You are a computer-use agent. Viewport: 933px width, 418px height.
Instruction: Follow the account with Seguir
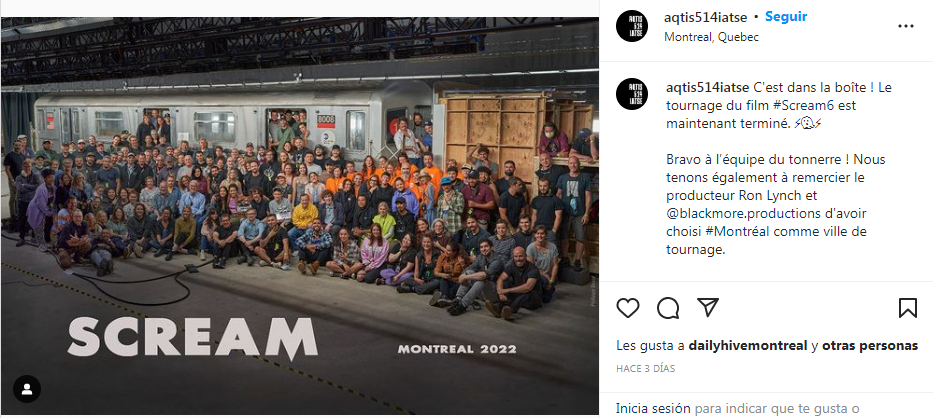tap(786, 17)
